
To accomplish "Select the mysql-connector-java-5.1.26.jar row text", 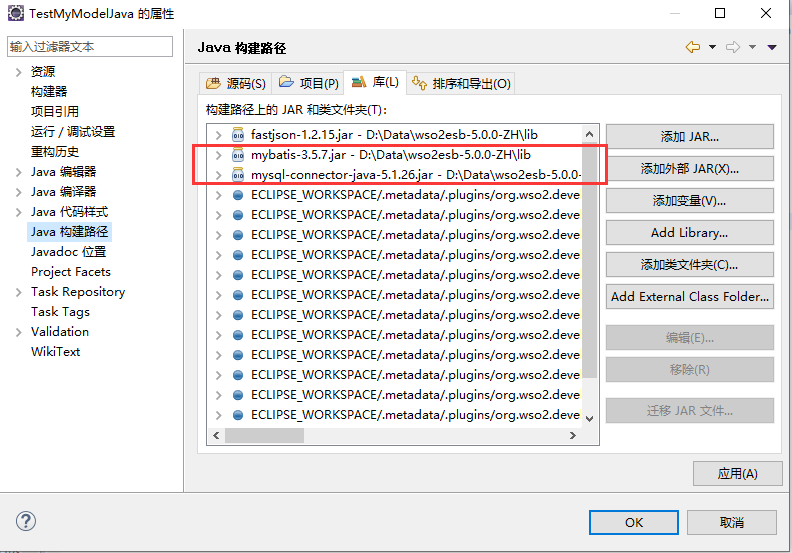I will click(x=415, y=175).
